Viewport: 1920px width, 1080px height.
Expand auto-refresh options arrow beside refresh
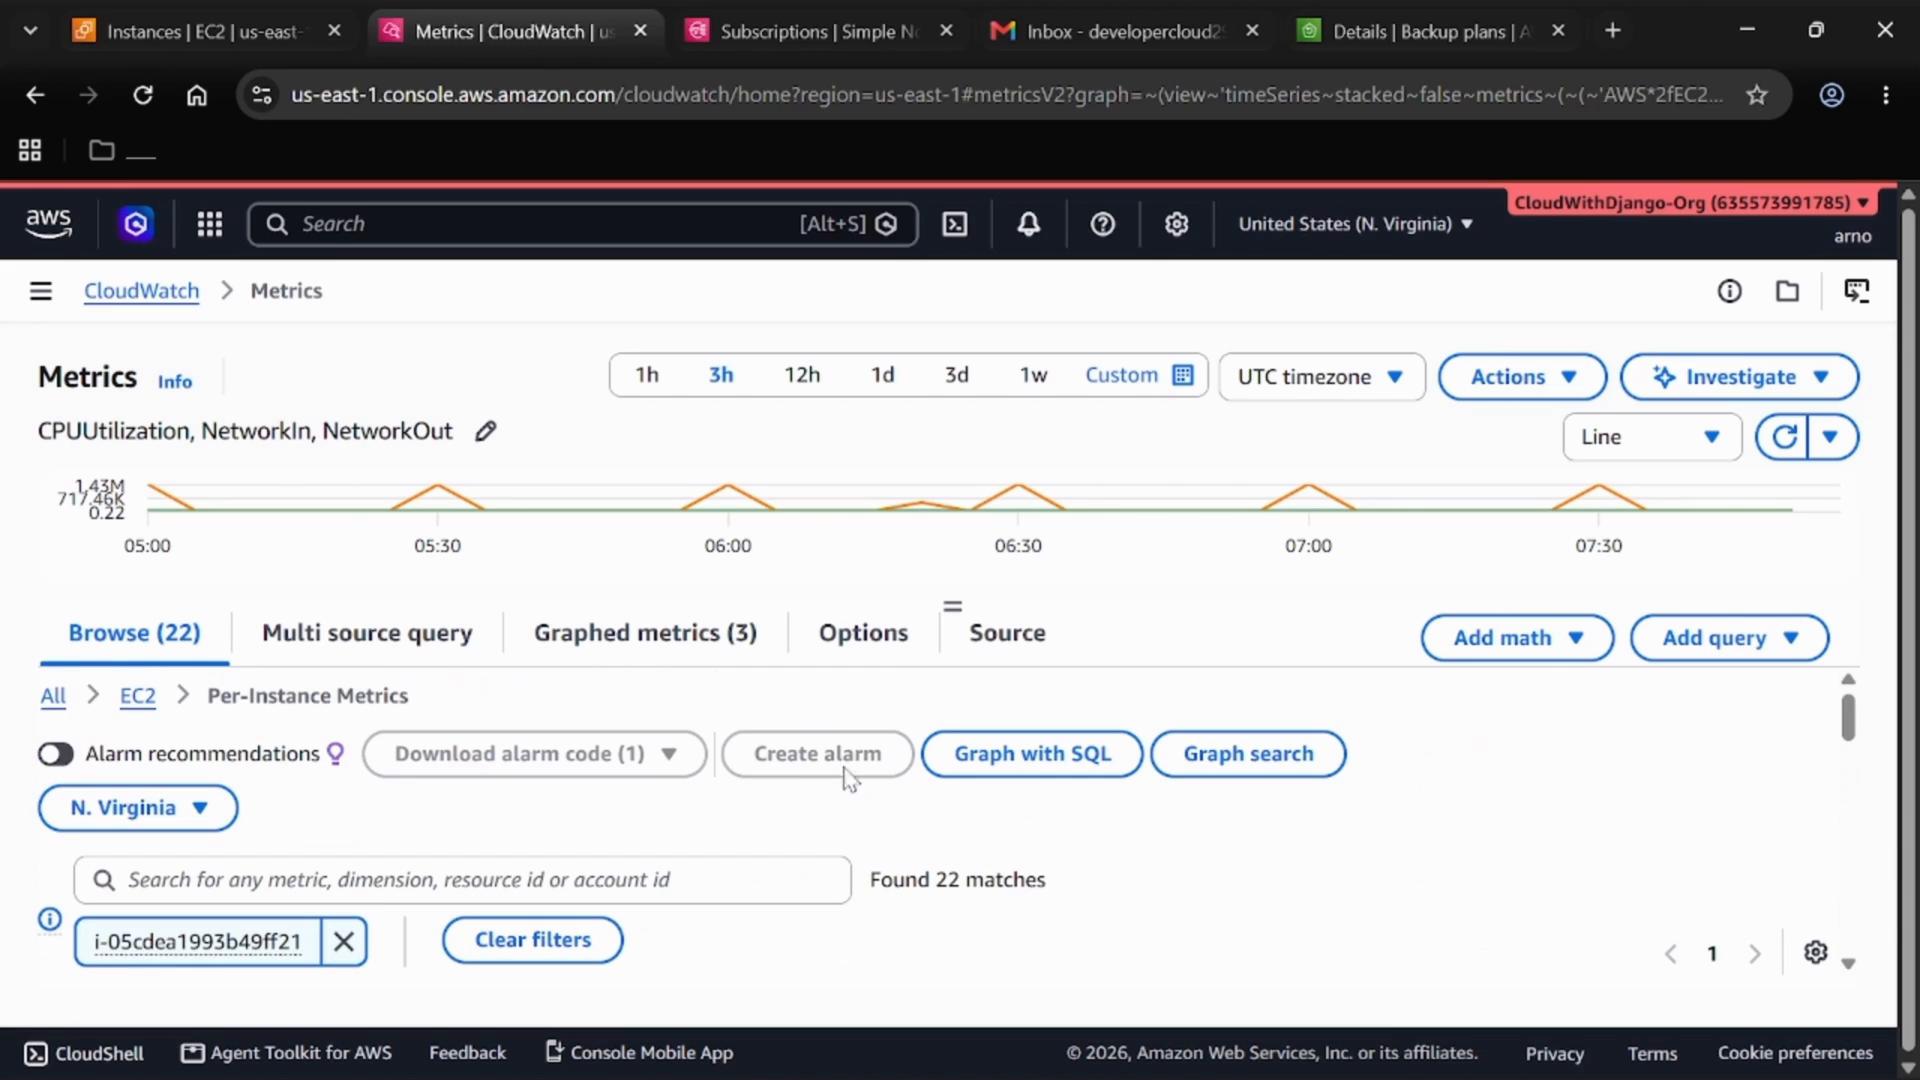click(x=1832, y=437)
